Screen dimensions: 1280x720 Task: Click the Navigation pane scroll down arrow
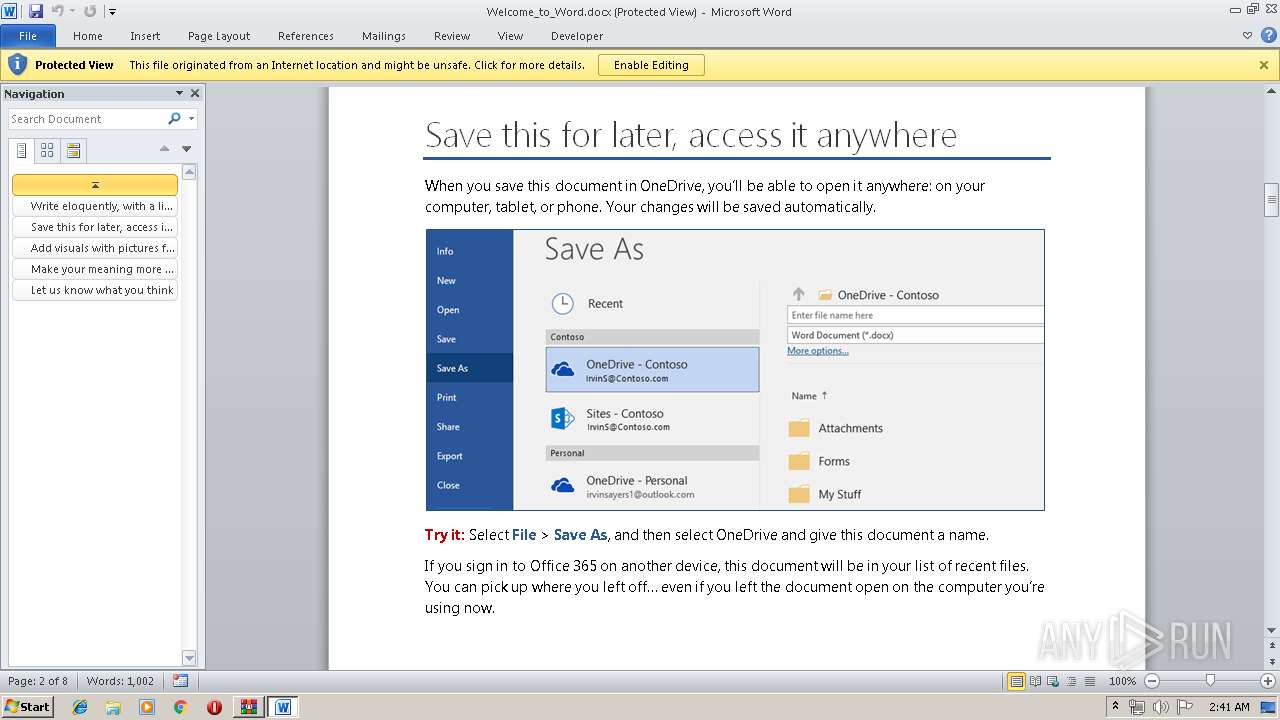[189, 658]
